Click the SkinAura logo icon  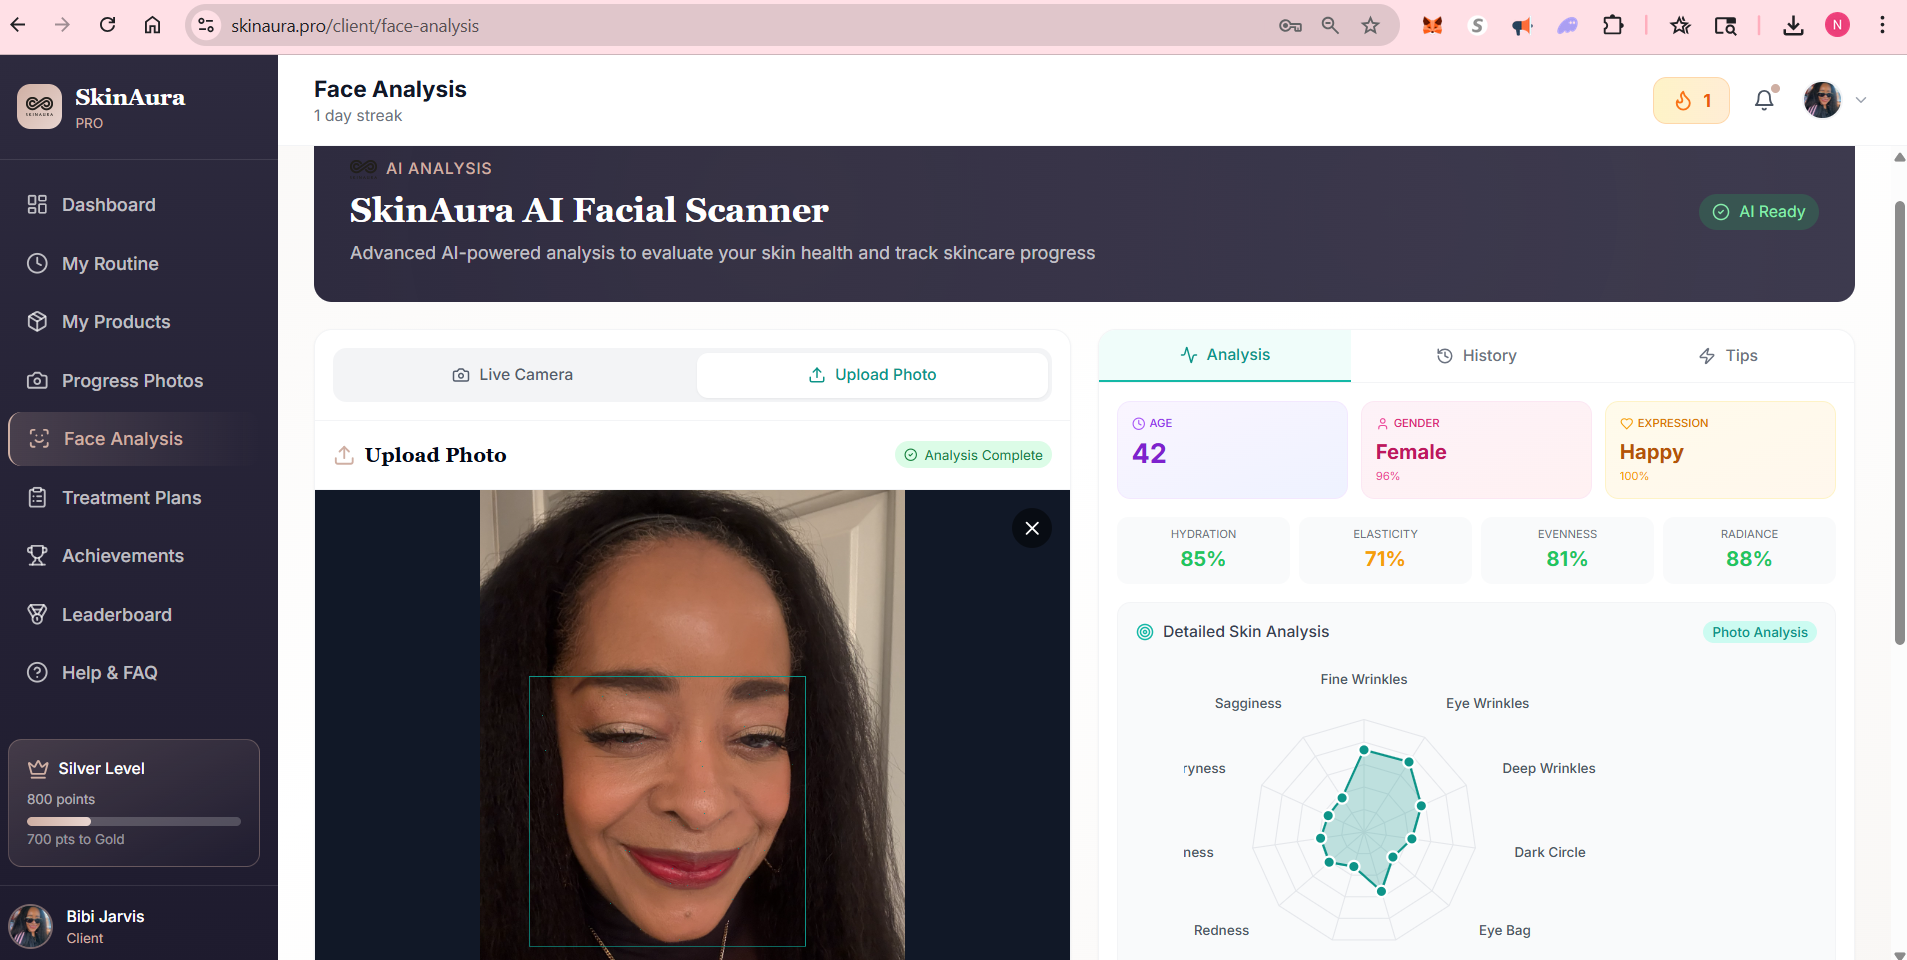click(40, 106)
